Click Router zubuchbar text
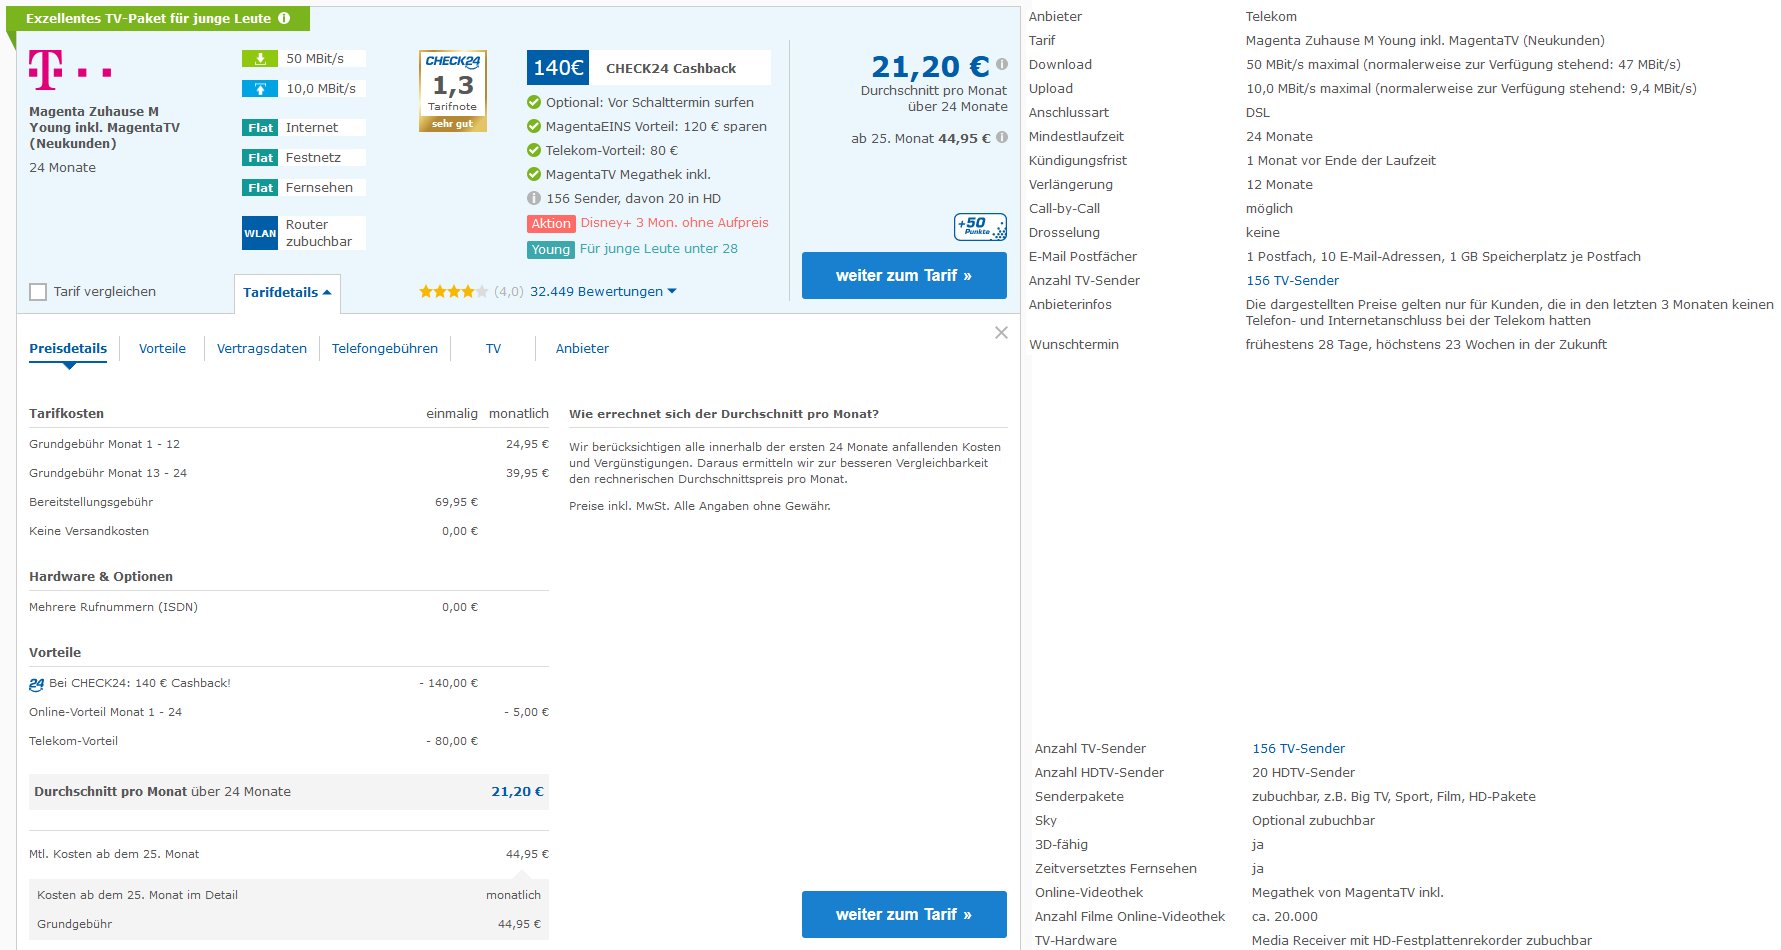The width and height of the screenshot is (1781, 950). pos(319,233)
